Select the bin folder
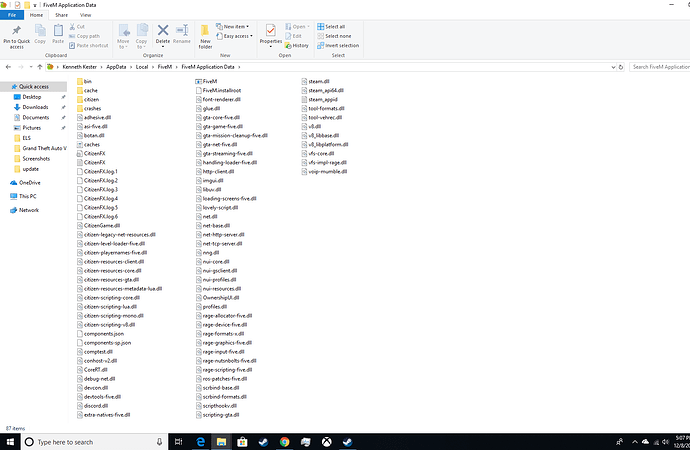Screen dimensions: 690x450 coord(84,81)
